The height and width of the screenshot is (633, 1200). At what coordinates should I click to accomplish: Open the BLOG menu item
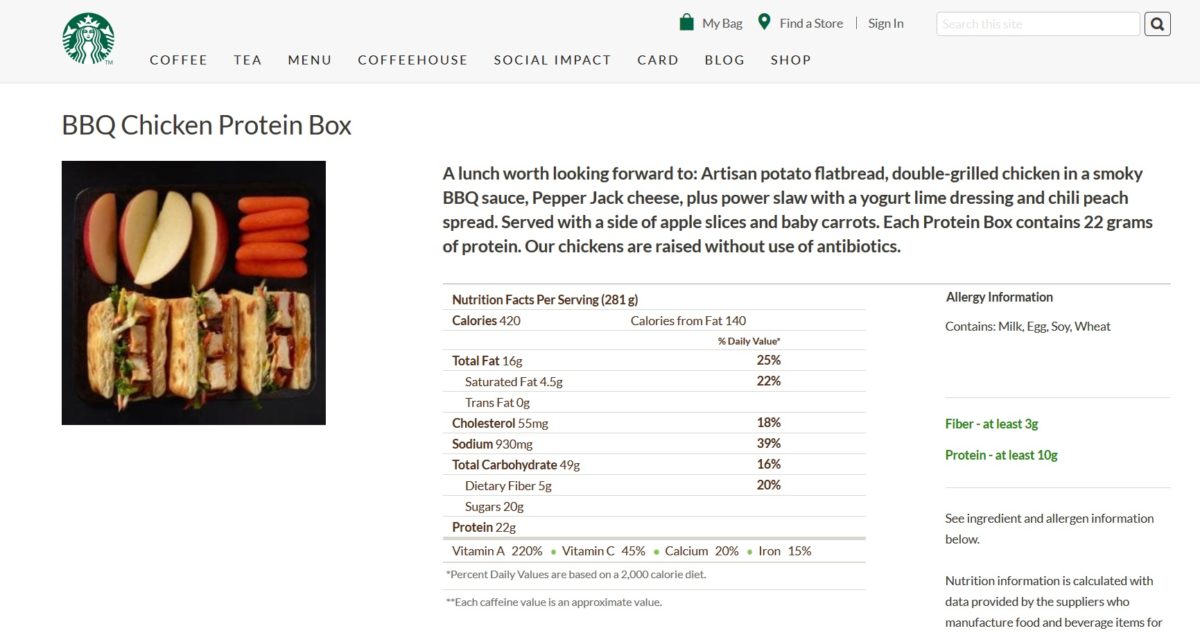pyautogui.click(x=724, y=60)
